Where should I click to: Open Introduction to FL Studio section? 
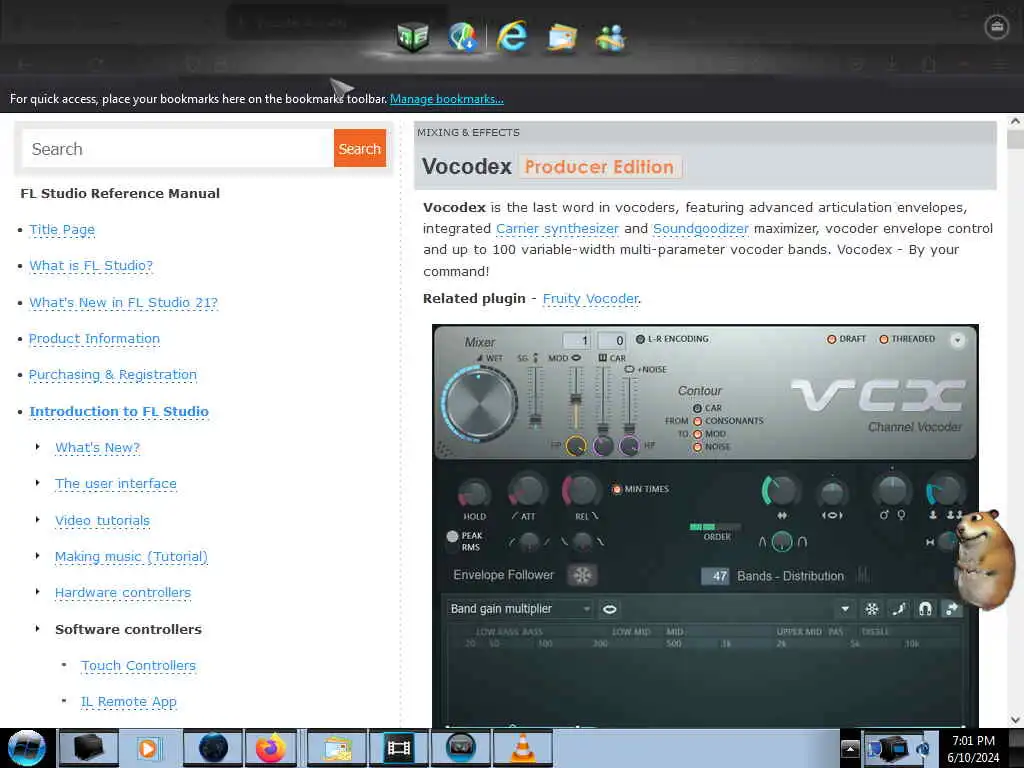point(119,411)
